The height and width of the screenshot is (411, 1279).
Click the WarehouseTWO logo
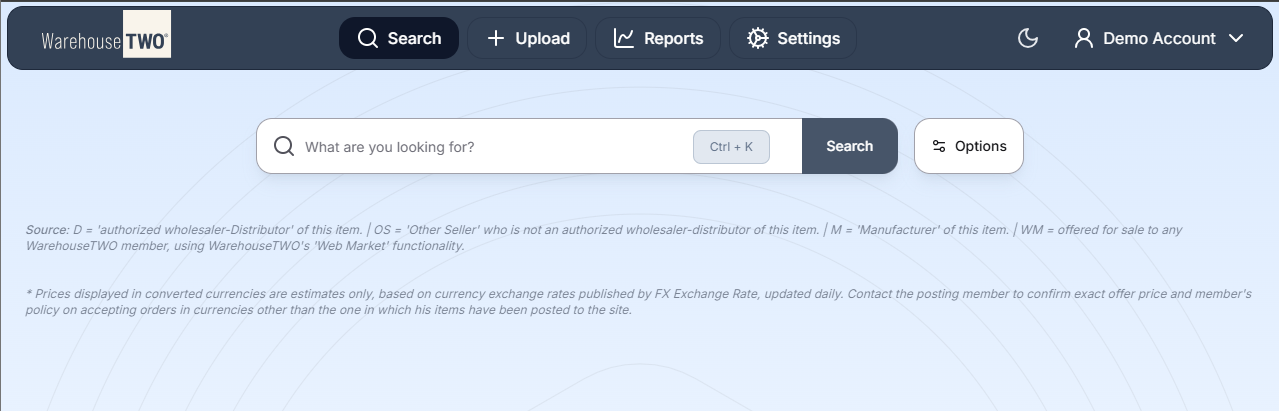(105, 38)
